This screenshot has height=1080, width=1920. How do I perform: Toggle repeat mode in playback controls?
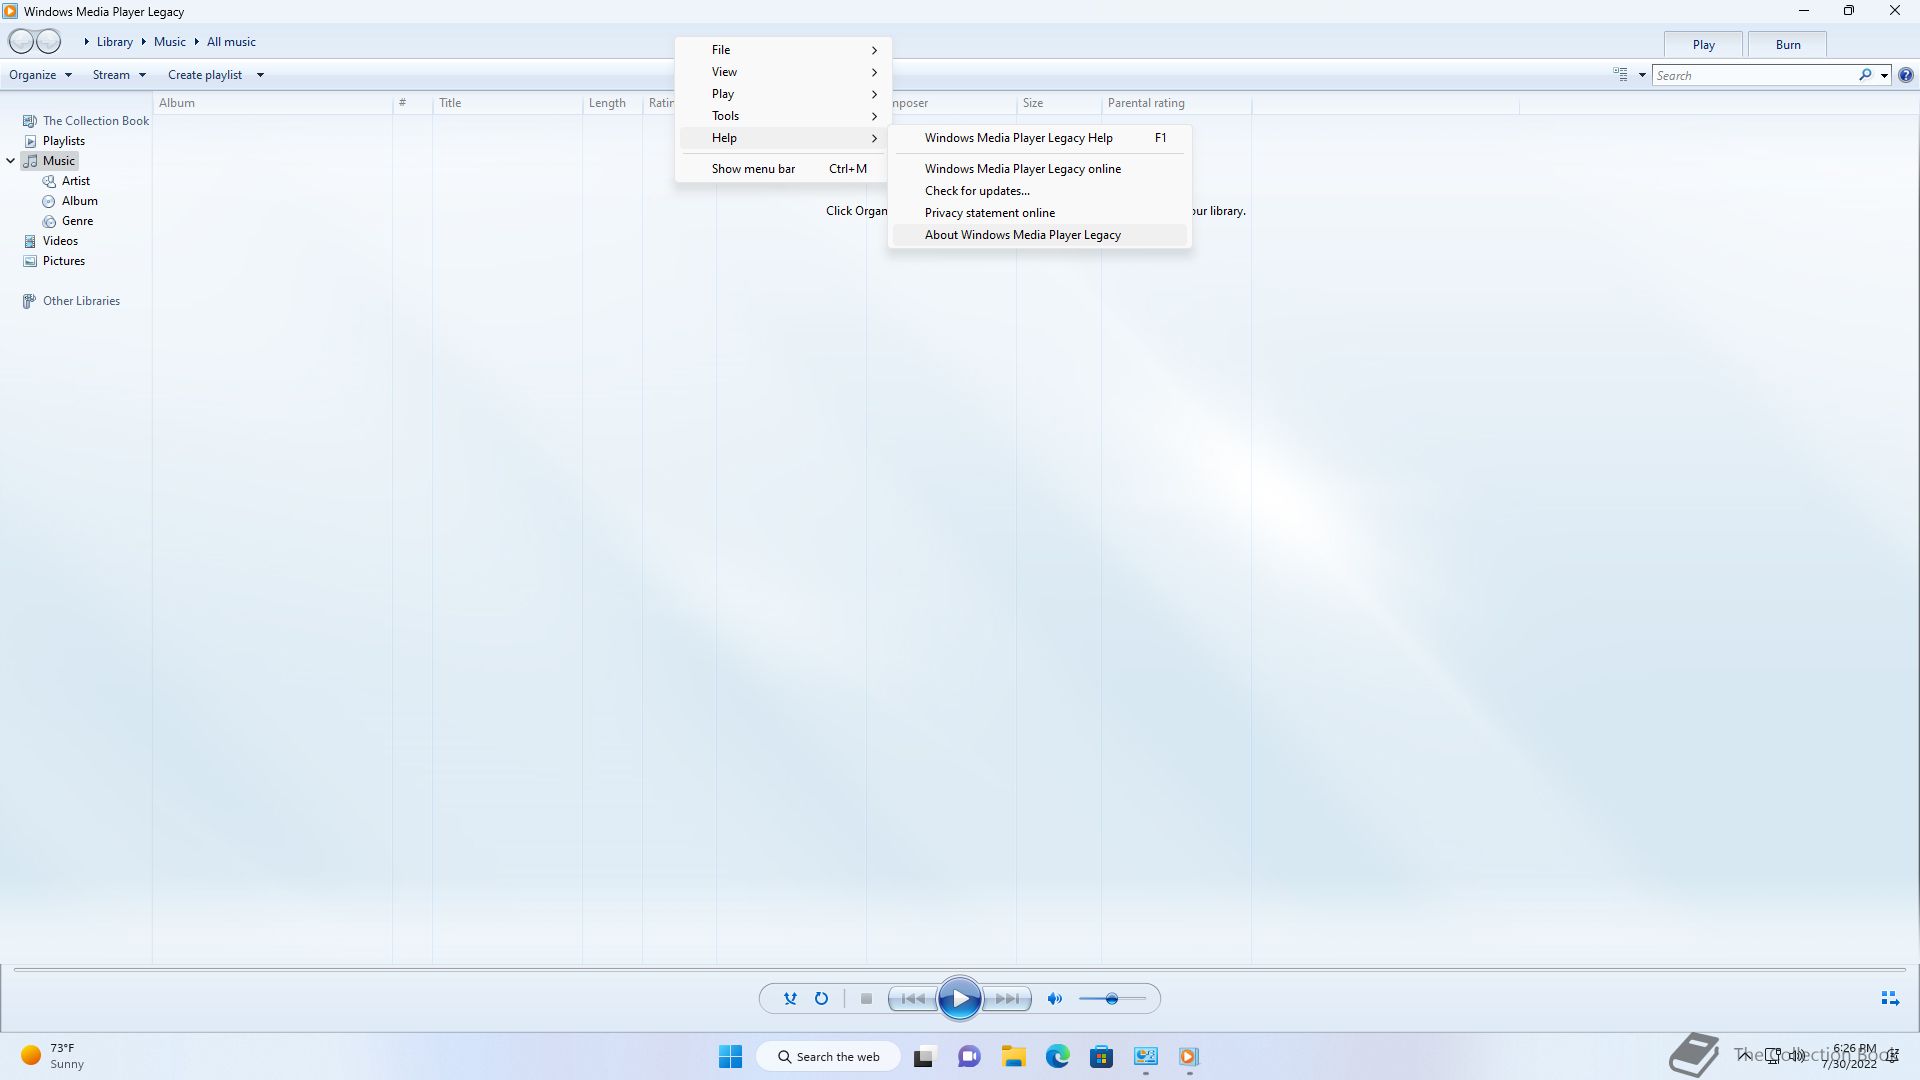coord(821,999)
